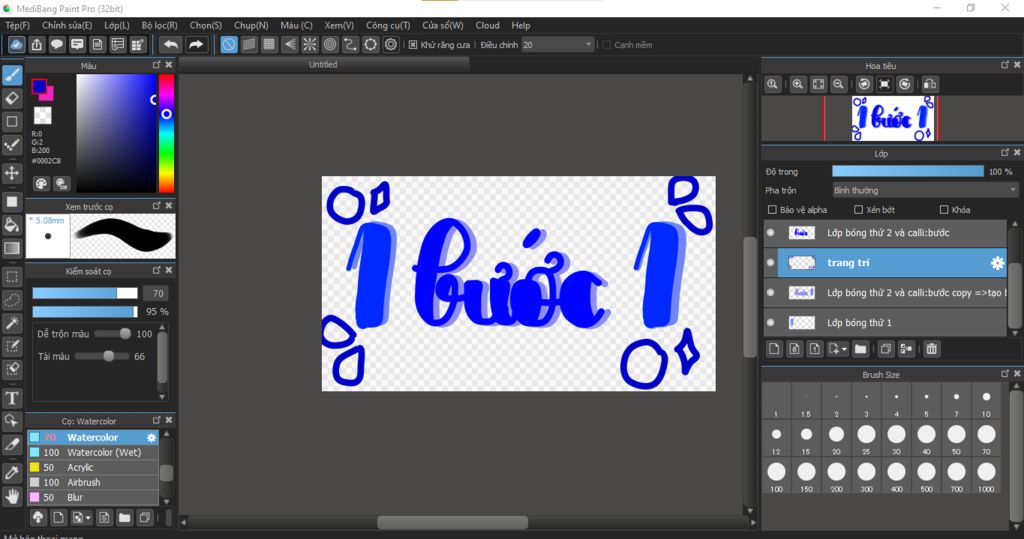Viewport: 1024px width, 539px height.
Task: Open the Tệp(F) menu
Action: click(18, 25)
